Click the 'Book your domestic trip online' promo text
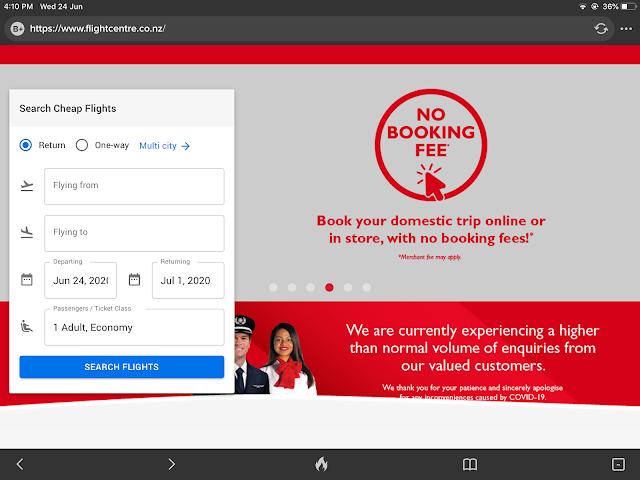The width and height of the screenshot is (640, 480). point(431,229)
